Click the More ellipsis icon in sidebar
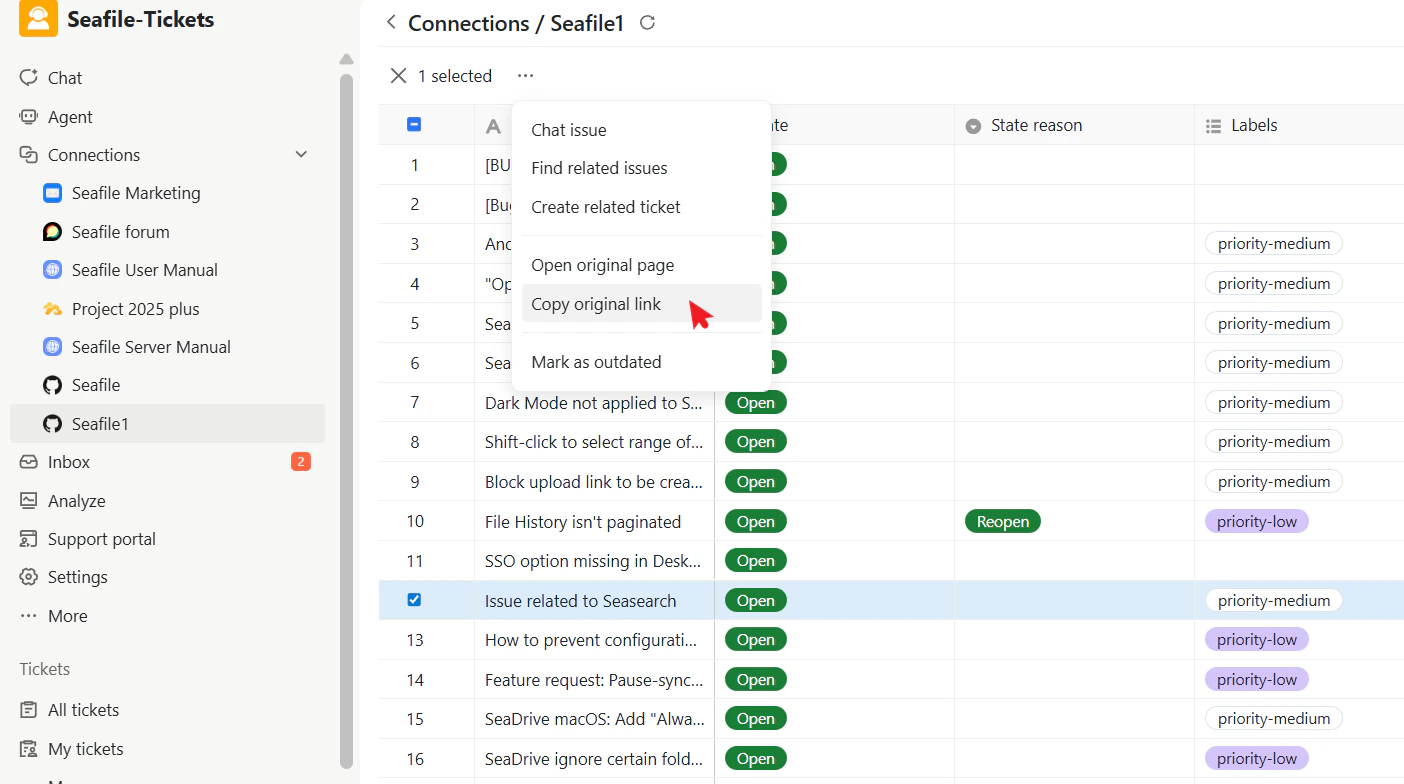 pyautogui.click(x=28, y=616)
